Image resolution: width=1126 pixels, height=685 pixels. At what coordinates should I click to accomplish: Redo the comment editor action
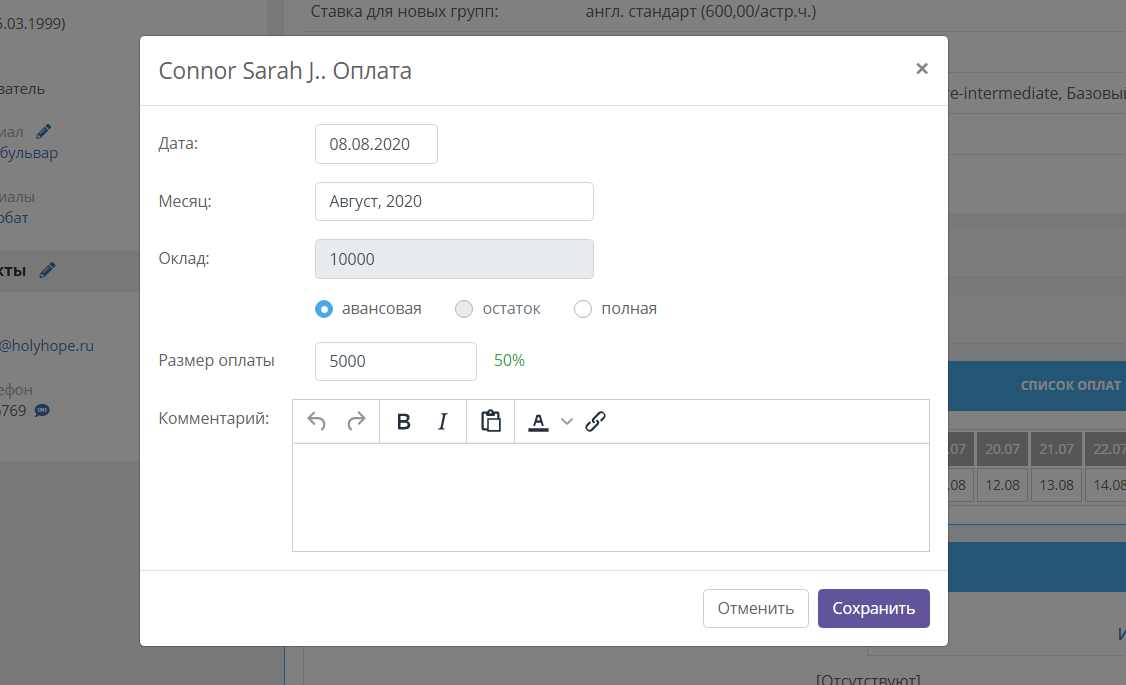(356, 421)
